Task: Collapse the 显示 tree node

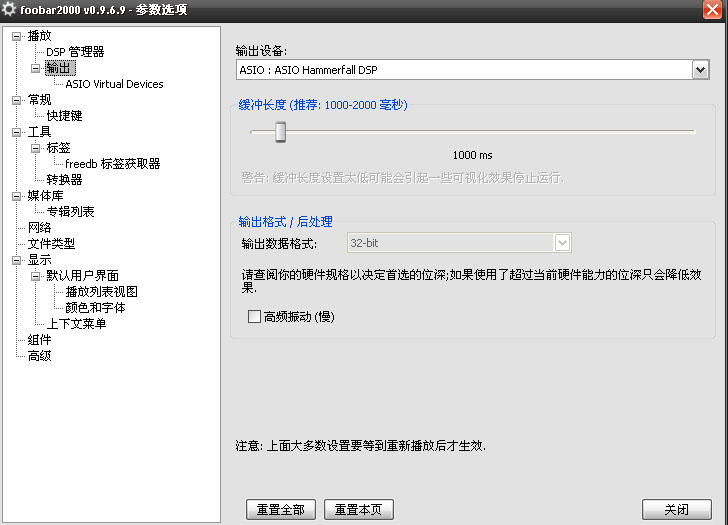Action: pyautogui.click(x=17, y=260)
